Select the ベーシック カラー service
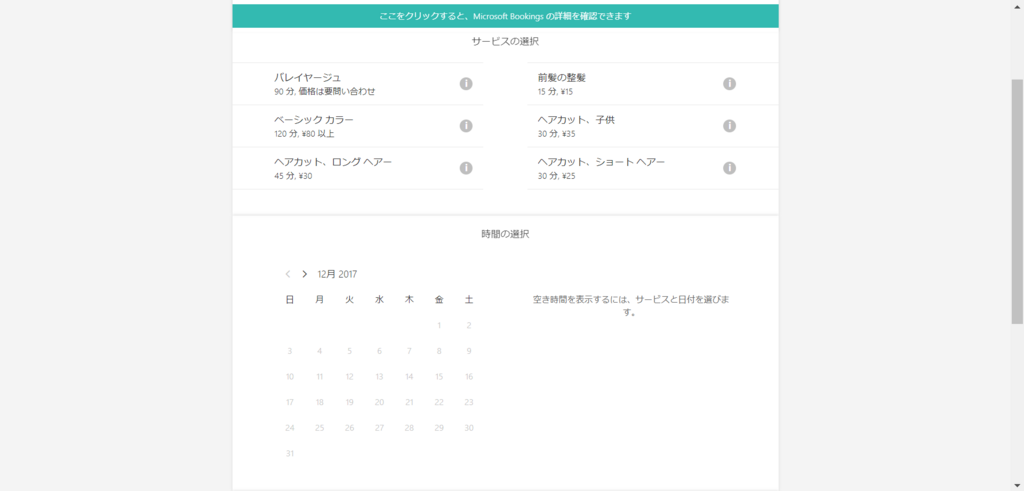The width and height of the screenshot is (1024, 491). (x=358, y=126)
